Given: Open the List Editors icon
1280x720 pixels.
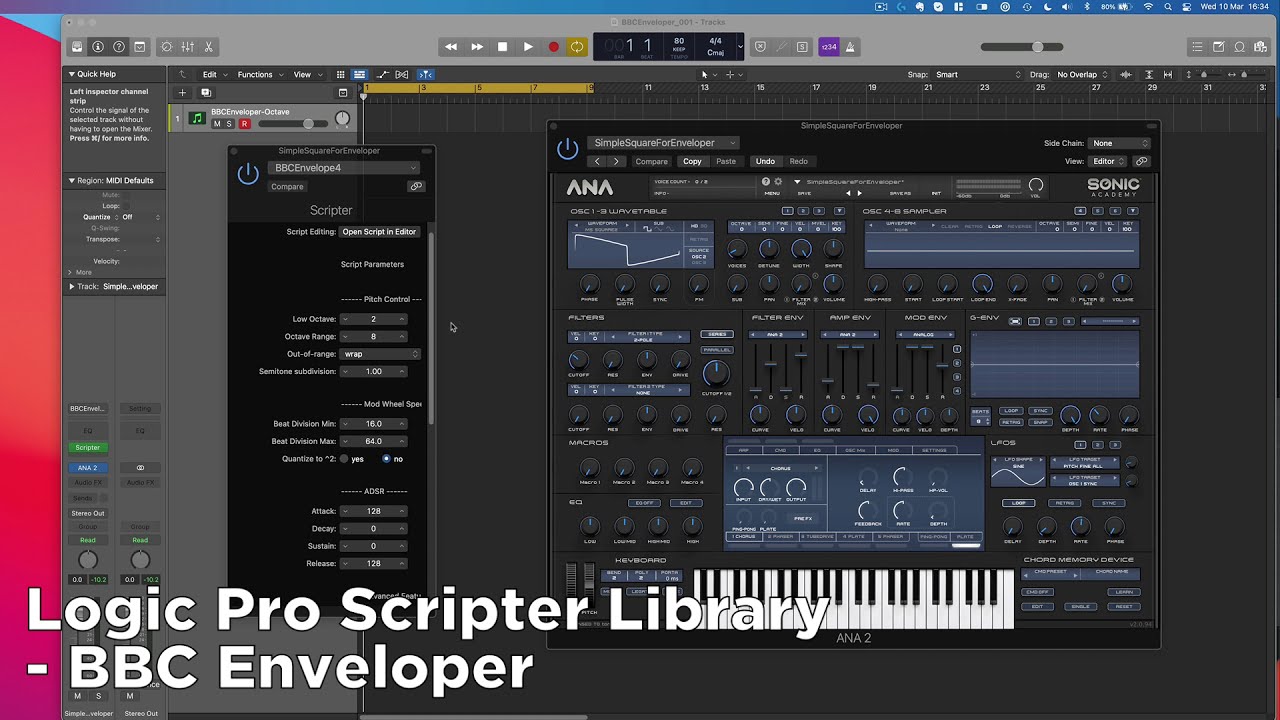Looking at the screenshot, I should coord(1197,47).
